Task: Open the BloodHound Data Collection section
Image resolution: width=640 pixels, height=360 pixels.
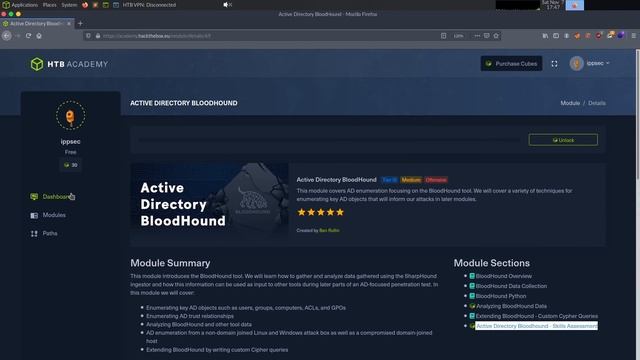Action: tap(511, 286)
